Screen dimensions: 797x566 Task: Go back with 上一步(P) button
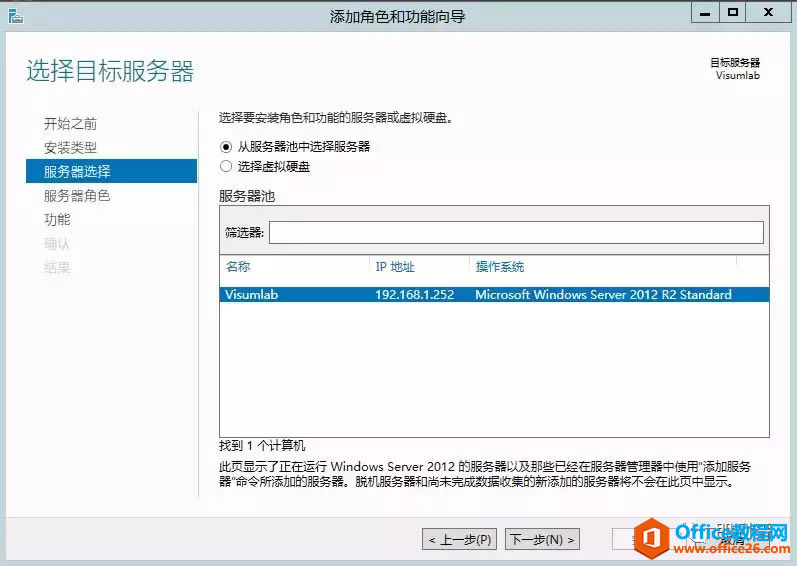460,539
